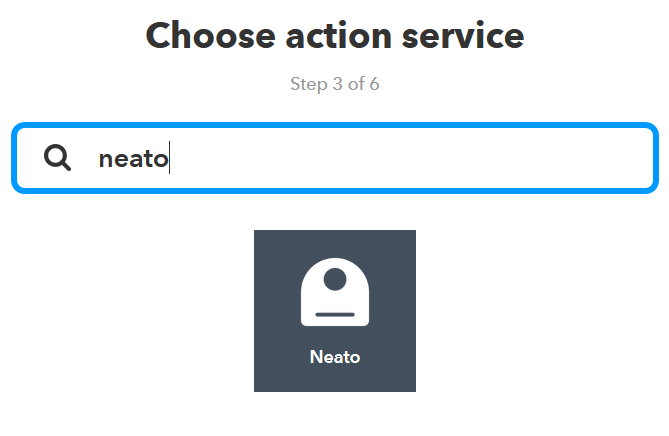Screen dimensions: 669x436
Task: Click the handle of the search magnifier icon
Action: pos(66,166)
